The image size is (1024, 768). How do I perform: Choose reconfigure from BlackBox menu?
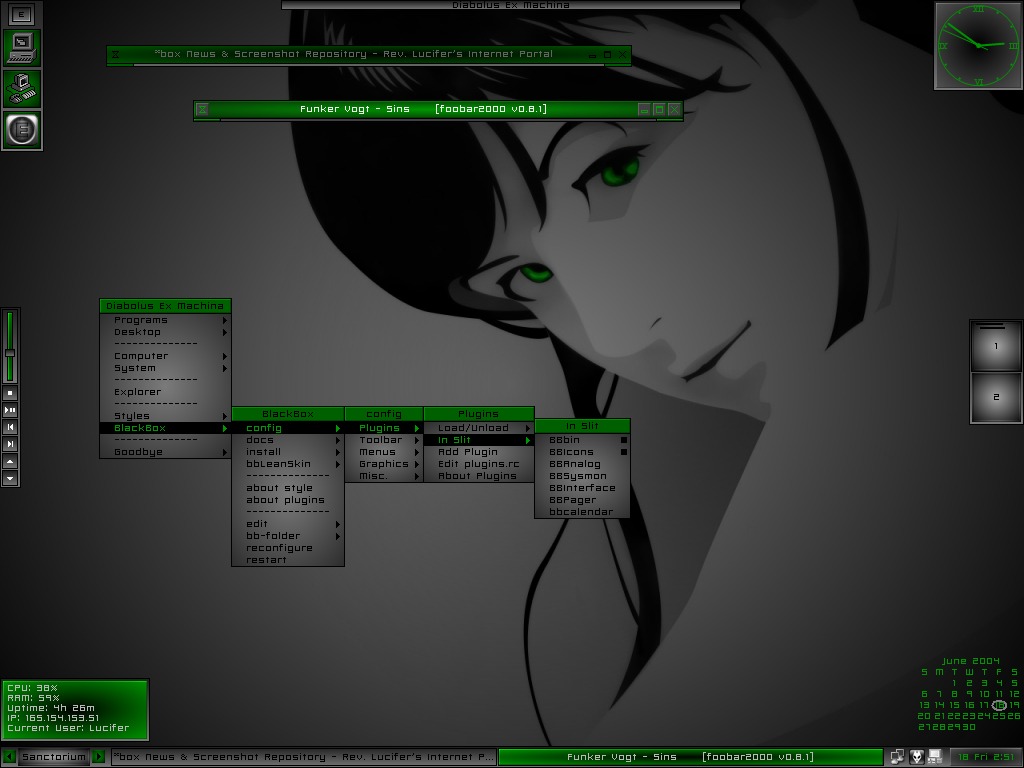[x=280, y=548]
